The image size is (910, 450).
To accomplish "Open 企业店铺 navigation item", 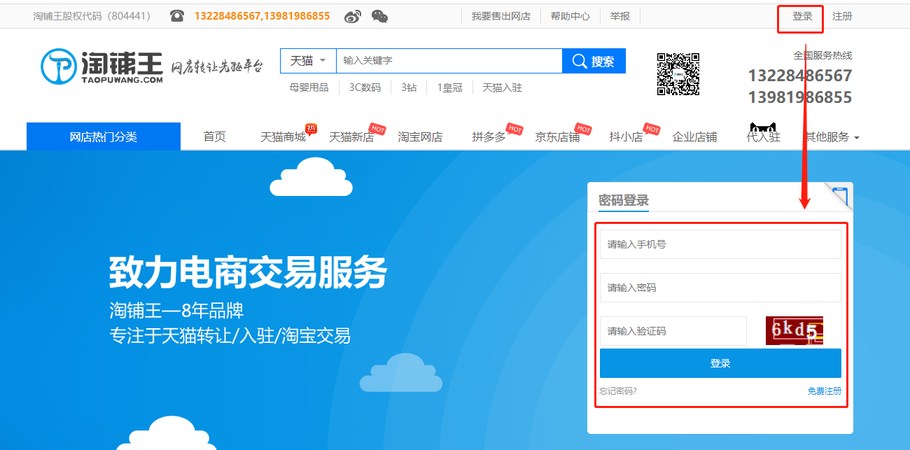I will pos(695,137).
